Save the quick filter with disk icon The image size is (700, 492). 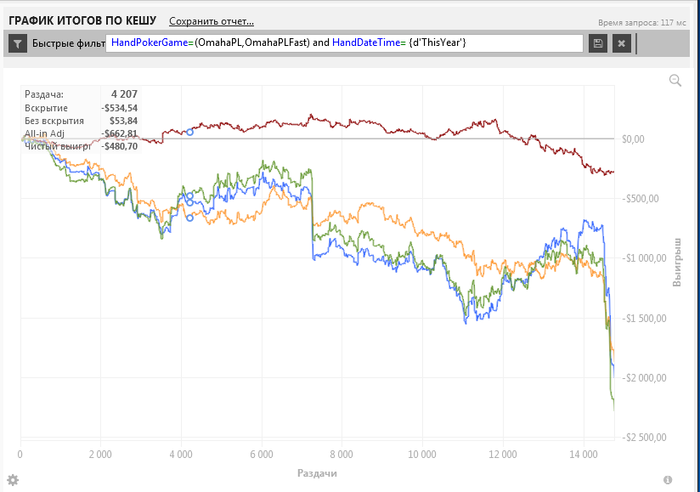pos(598,43)
